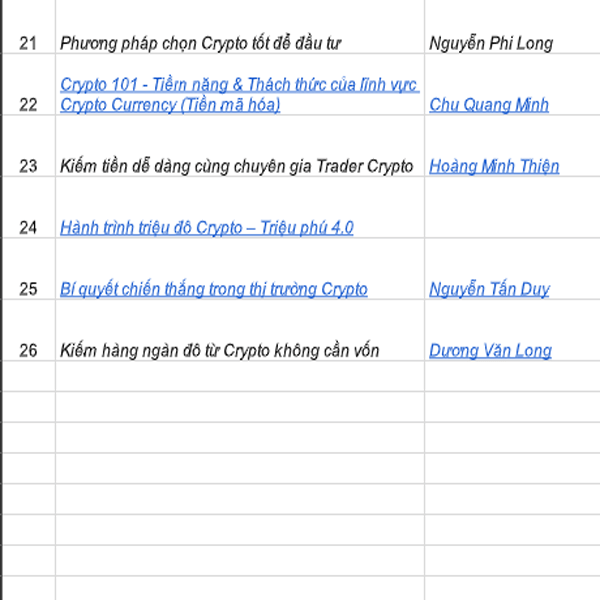Image resolution: width=600 pixels, height=600 pixels.
Task: Select first empty author cell below Dương Văn Long
Action: 512,376
